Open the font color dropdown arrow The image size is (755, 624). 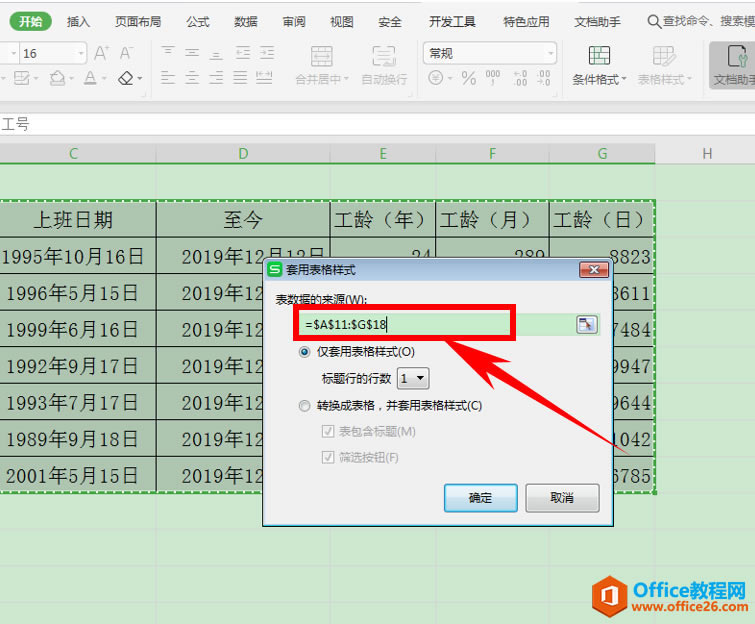coord(104,78)
